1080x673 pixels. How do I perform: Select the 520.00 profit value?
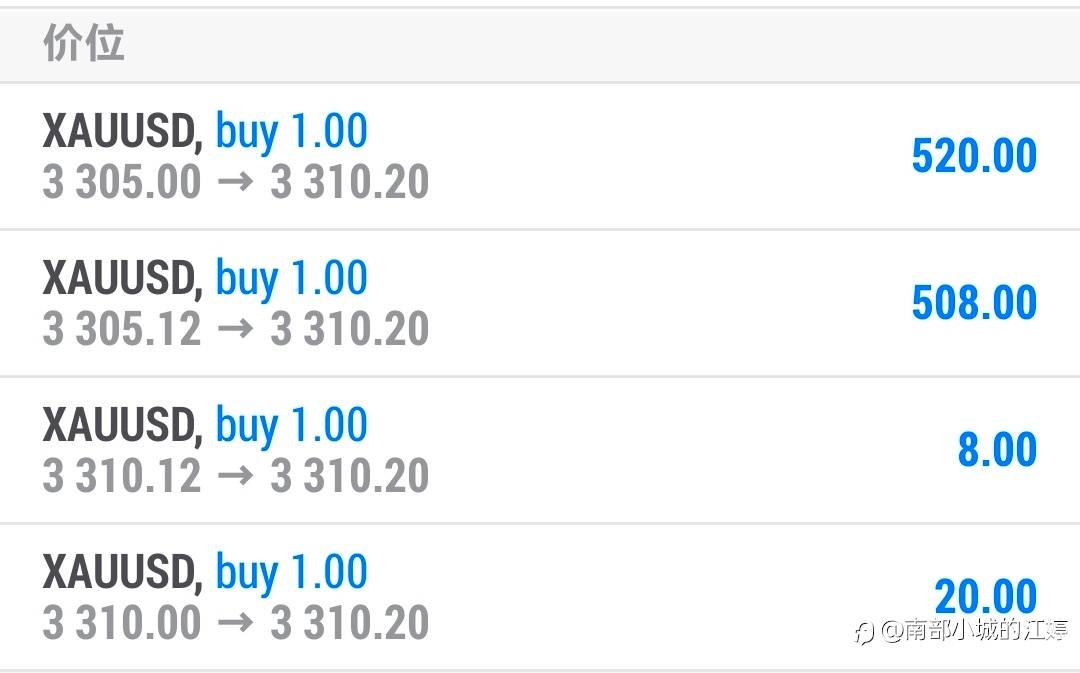974,156
